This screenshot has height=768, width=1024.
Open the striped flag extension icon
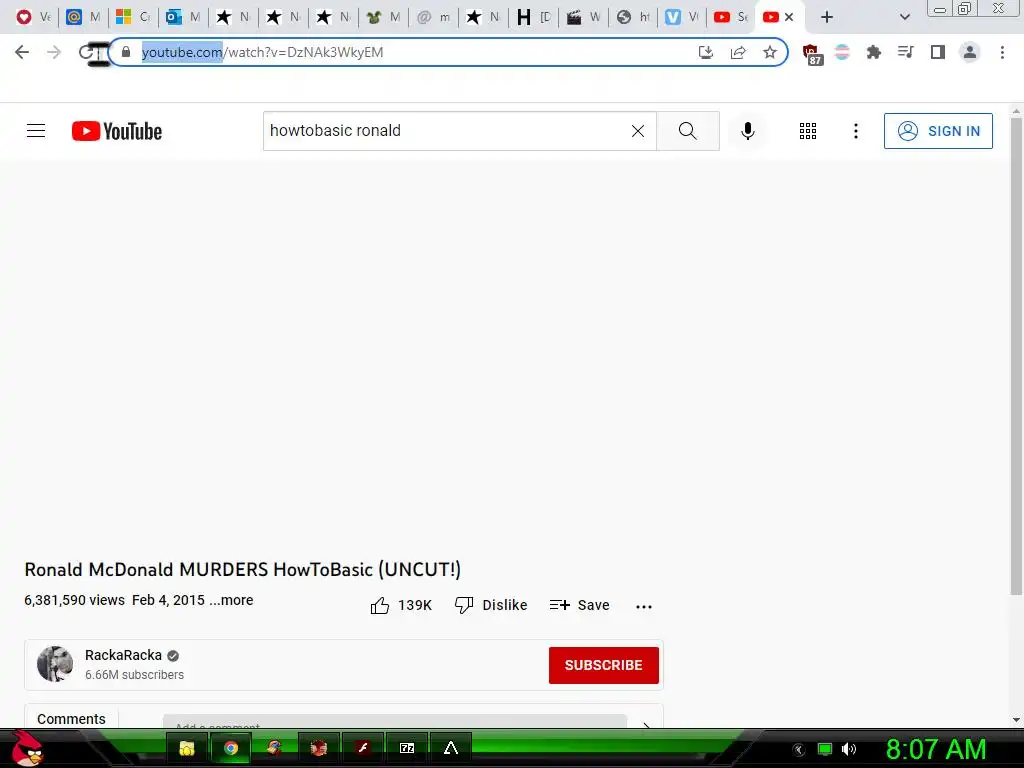(842, 52)
